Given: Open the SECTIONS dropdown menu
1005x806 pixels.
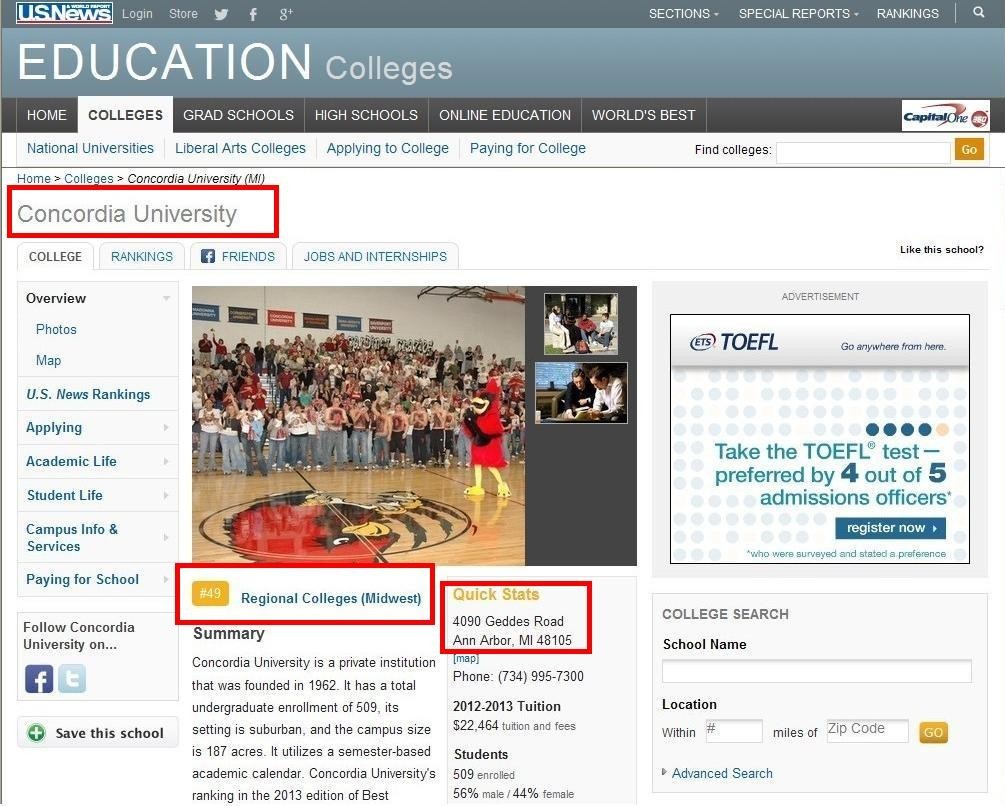Looking at the screenshot, I should click(x=683, y=14).
